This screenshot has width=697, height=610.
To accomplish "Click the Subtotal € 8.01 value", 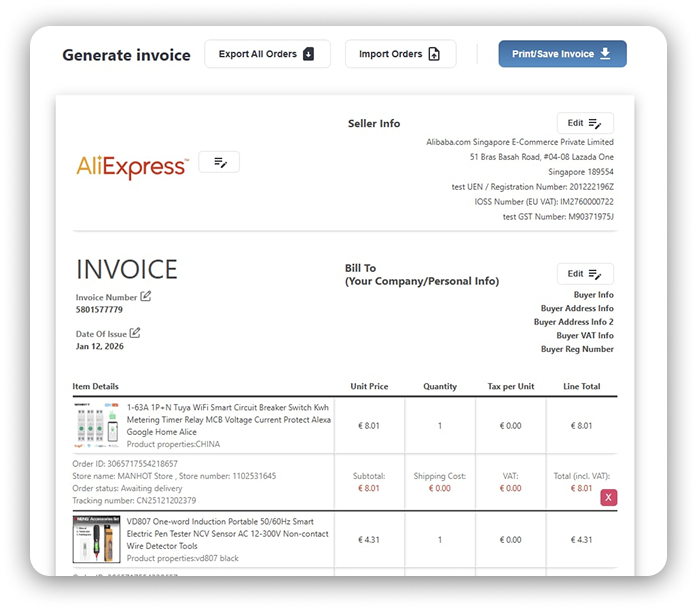I will pyautogui.click(x=369, y=488).
